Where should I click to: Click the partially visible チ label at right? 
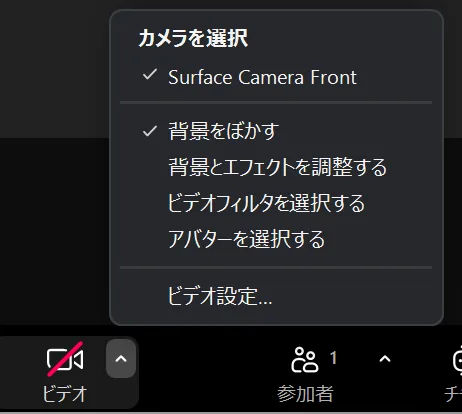[x=453, y=394]
